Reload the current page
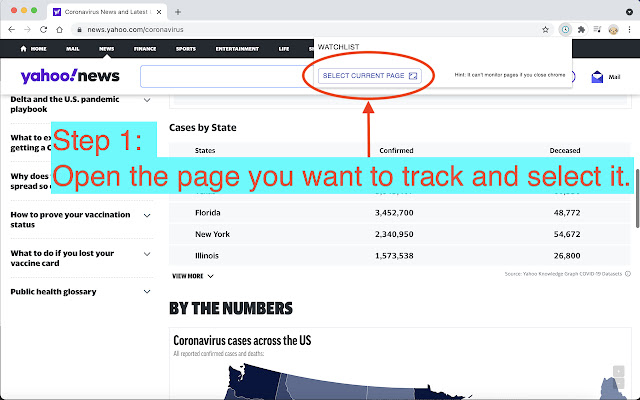The height and width of the screenshot is (400, 640). click(x=43, y=29)
